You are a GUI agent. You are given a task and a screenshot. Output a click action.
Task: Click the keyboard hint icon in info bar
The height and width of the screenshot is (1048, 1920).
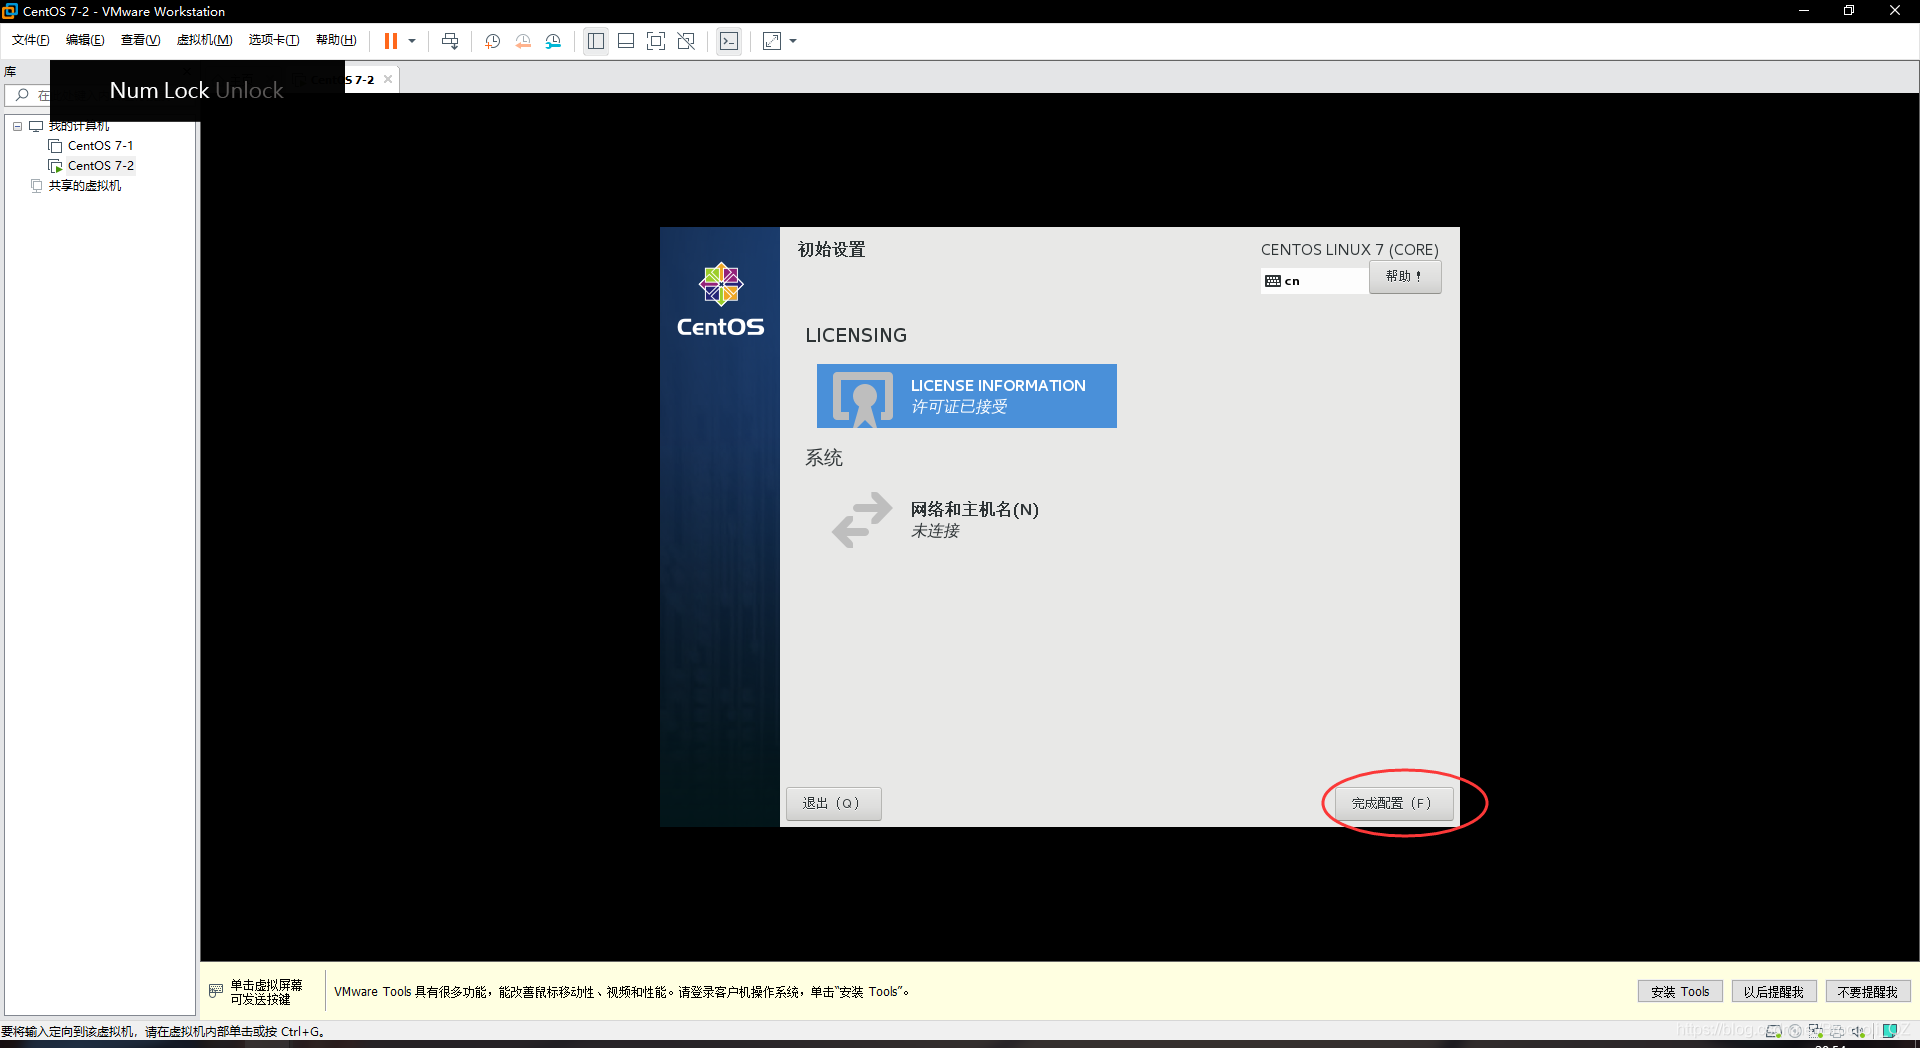click(x=216, y=991)
